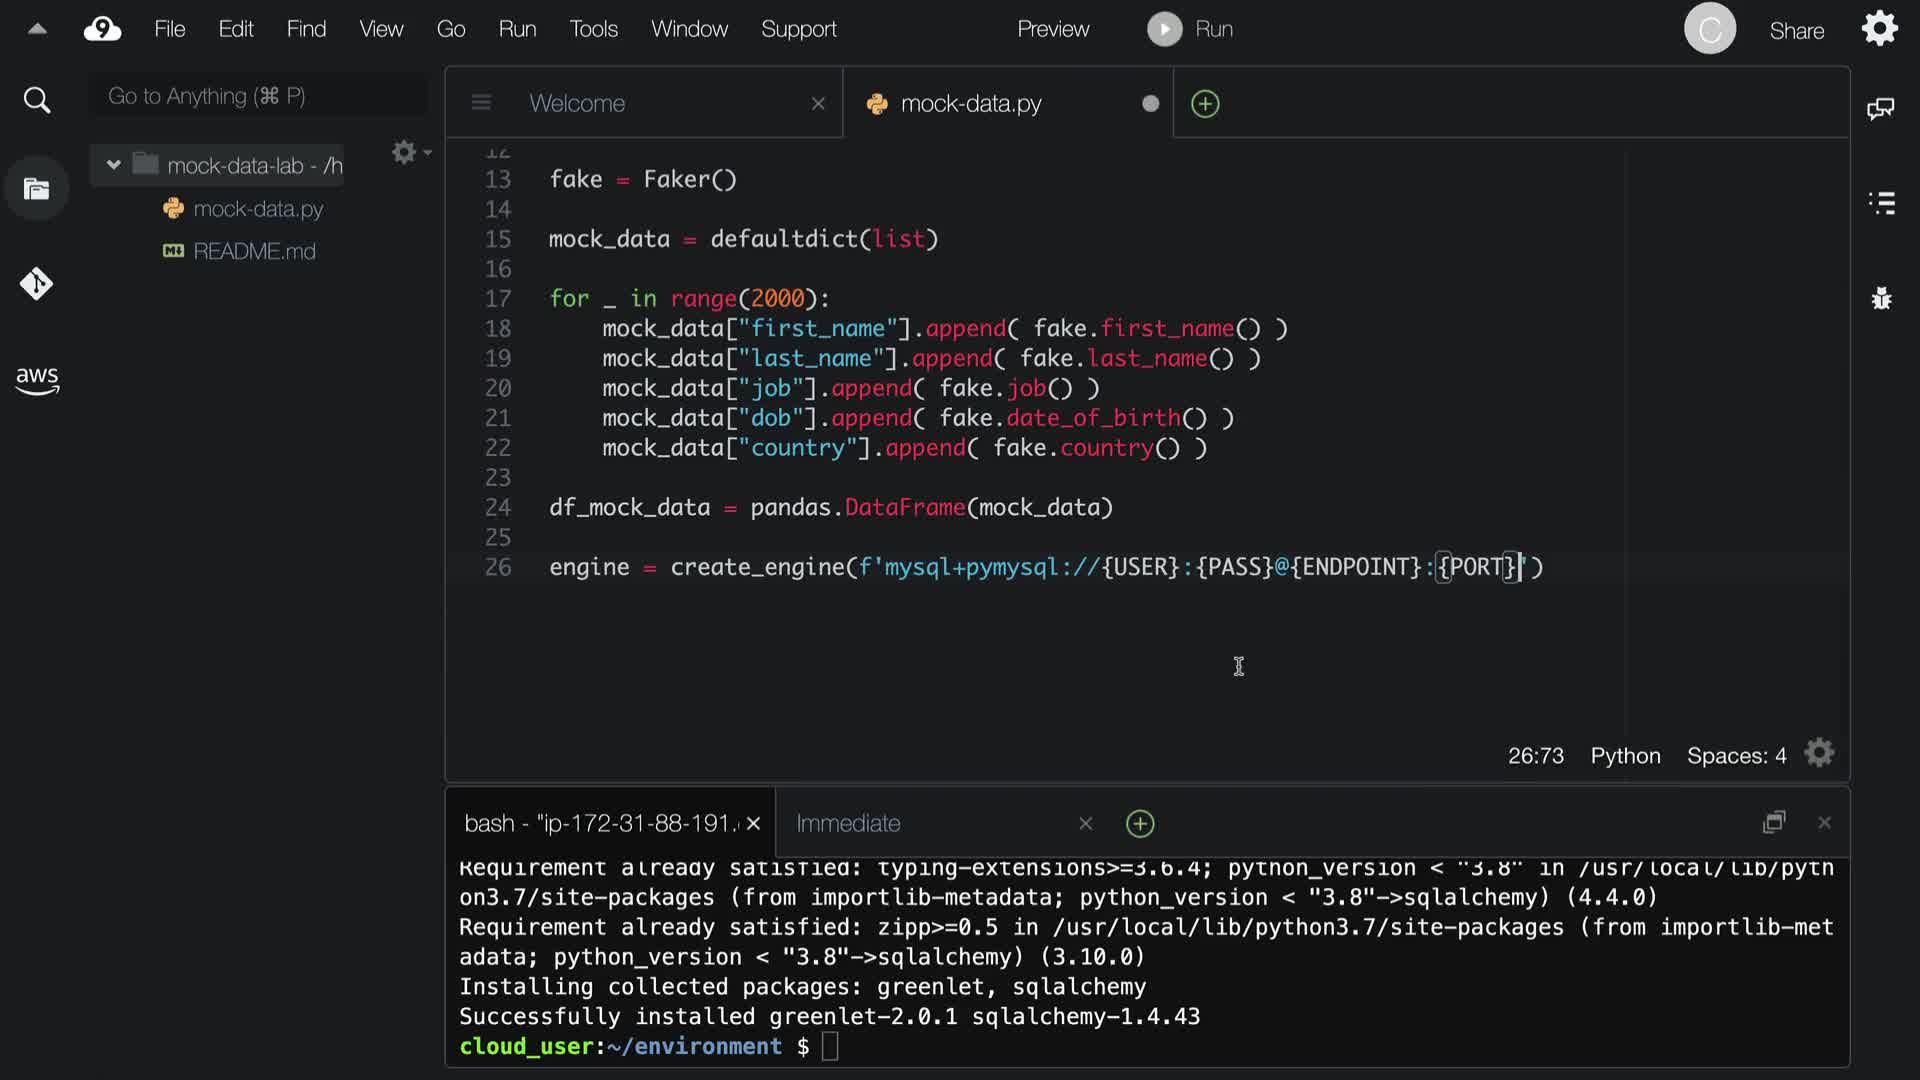Open the Collaborate chat panel icon
The image size is (1920, 1080).
click(1880, 109)
